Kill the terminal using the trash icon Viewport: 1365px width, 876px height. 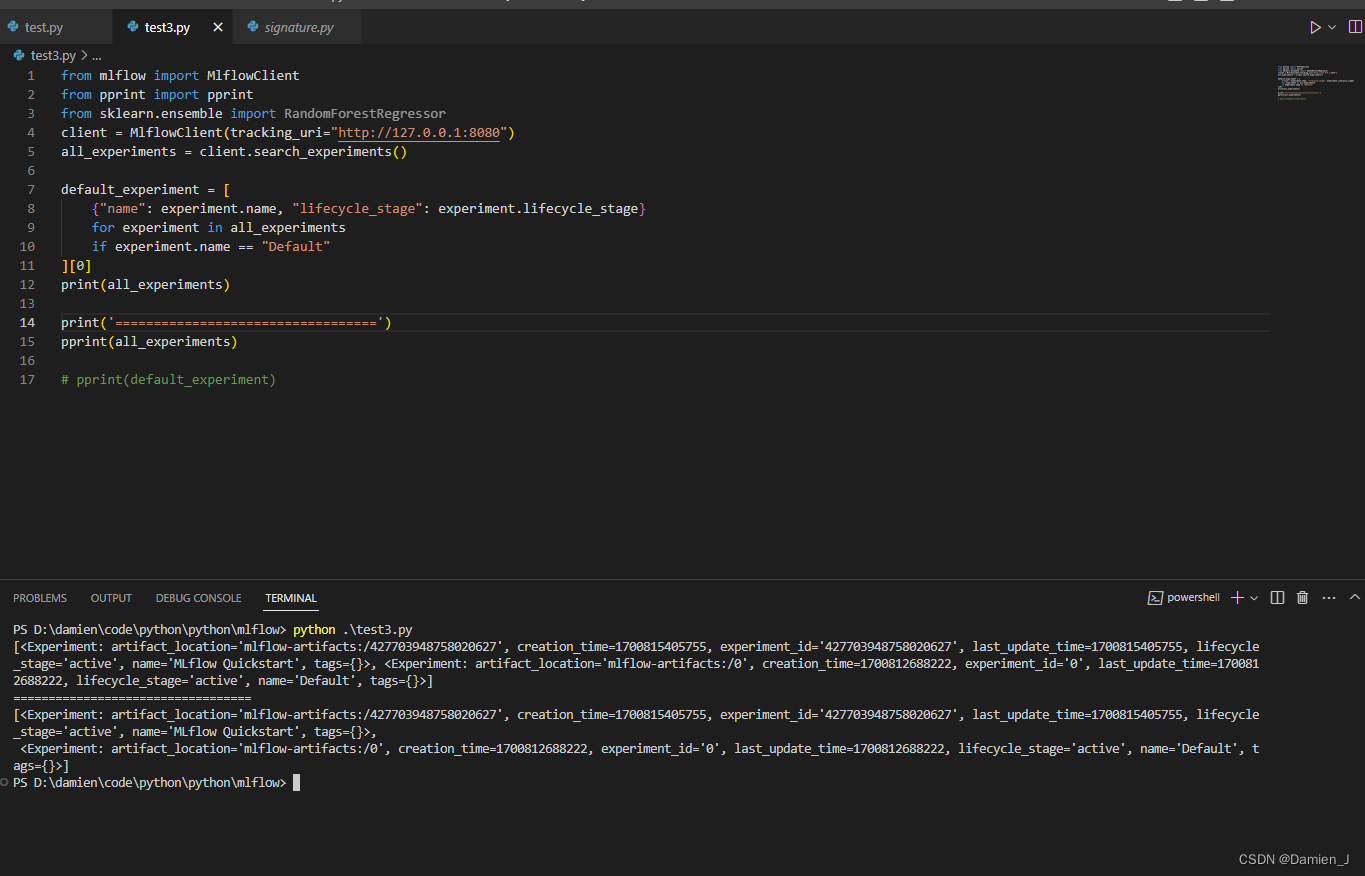pyautogui.click(x=1302, y=597)
